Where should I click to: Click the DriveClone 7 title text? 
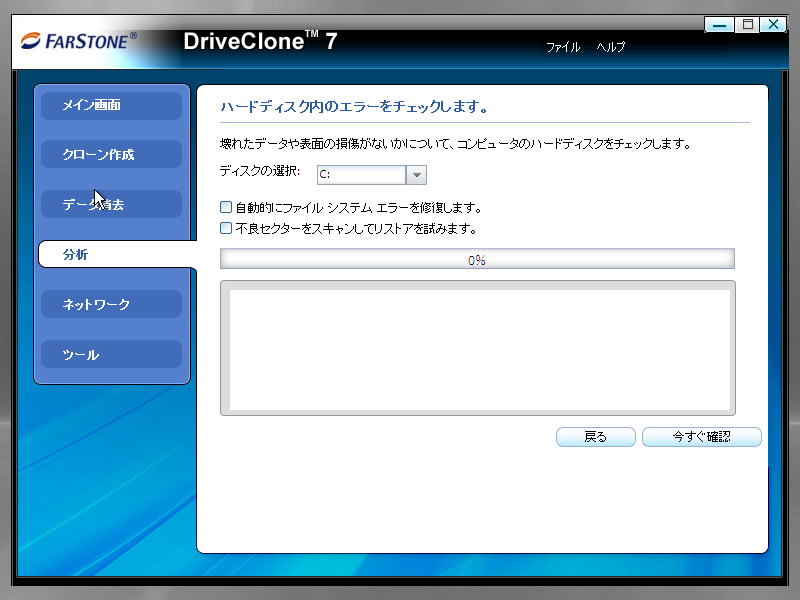coord(260,41)
